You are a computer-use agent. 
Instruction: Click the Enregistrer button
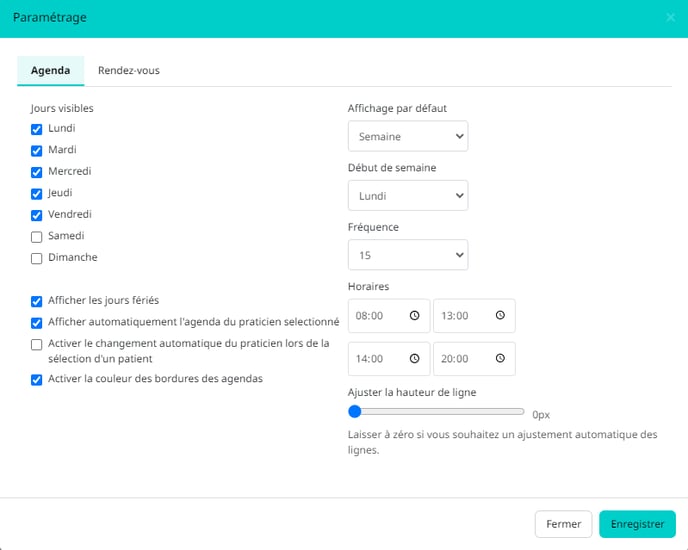637,524
